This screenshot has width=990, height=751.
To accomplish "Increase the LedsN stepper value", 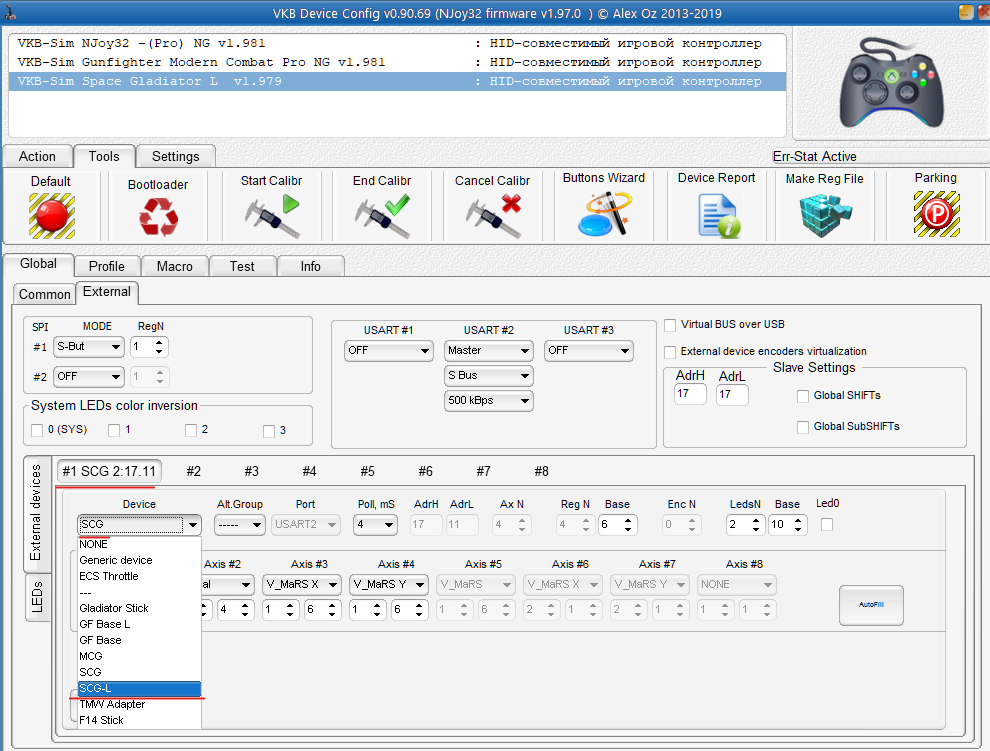I will click(756, 520).
